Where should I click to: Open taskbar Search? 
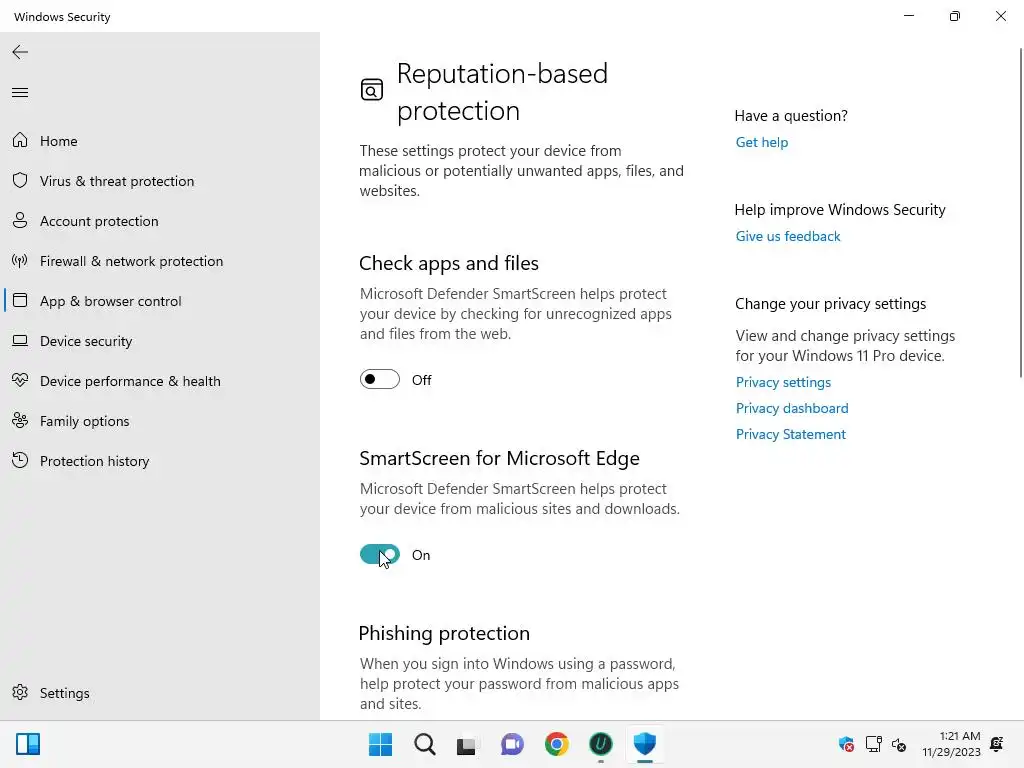(424, 744)
